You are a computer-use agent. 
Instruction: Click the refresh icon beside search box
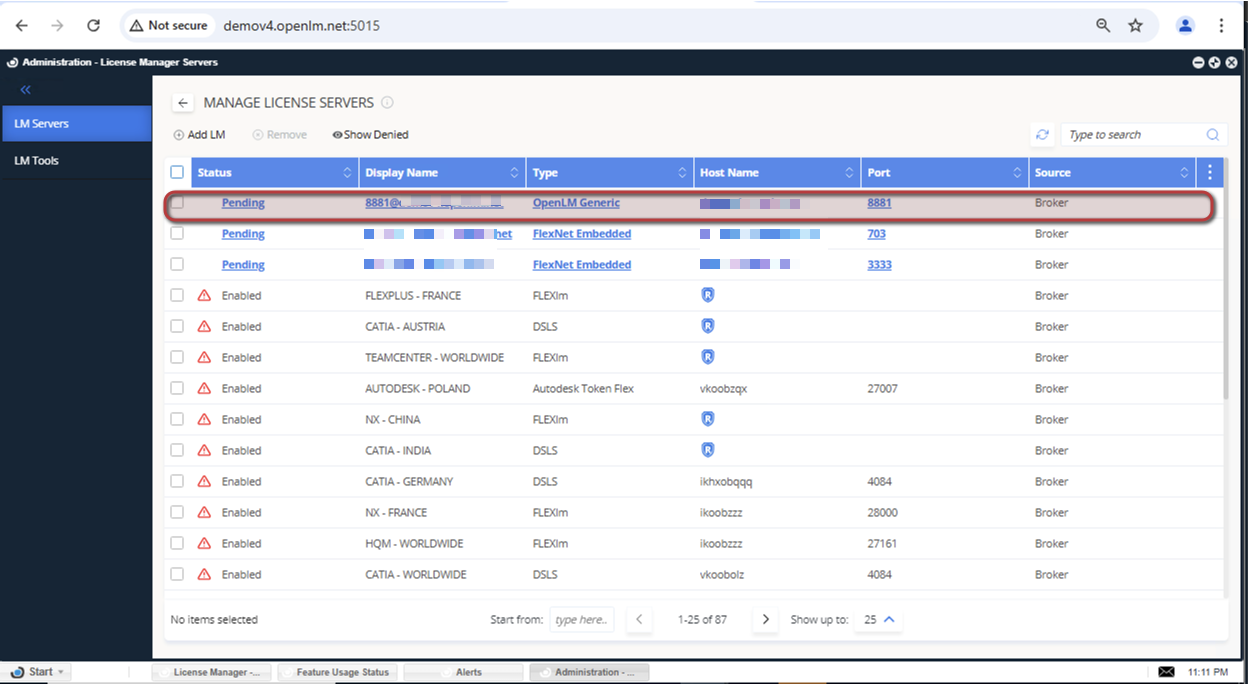[1042, 135]
